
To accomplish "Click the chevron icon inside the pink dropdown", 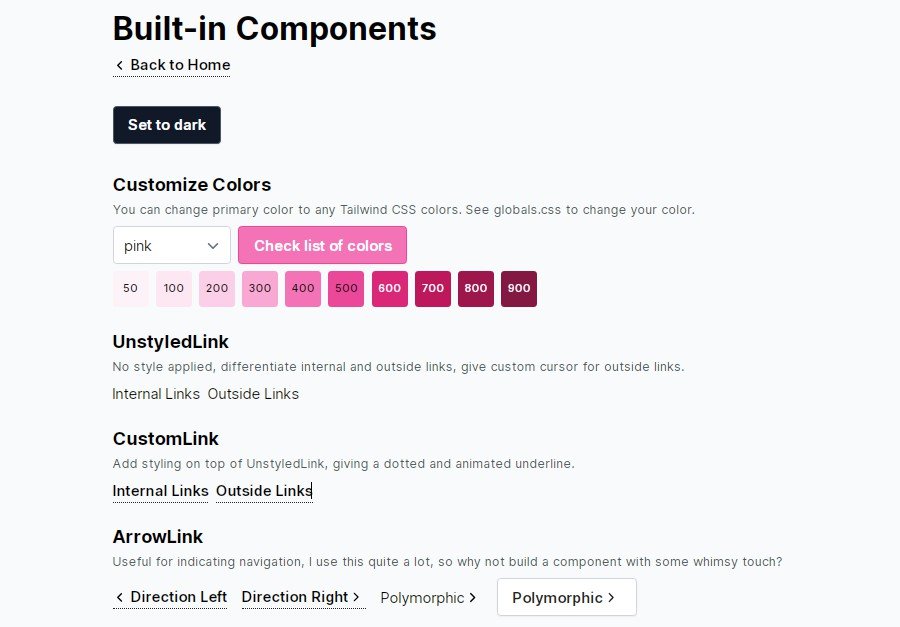I will tap(213, 245).
